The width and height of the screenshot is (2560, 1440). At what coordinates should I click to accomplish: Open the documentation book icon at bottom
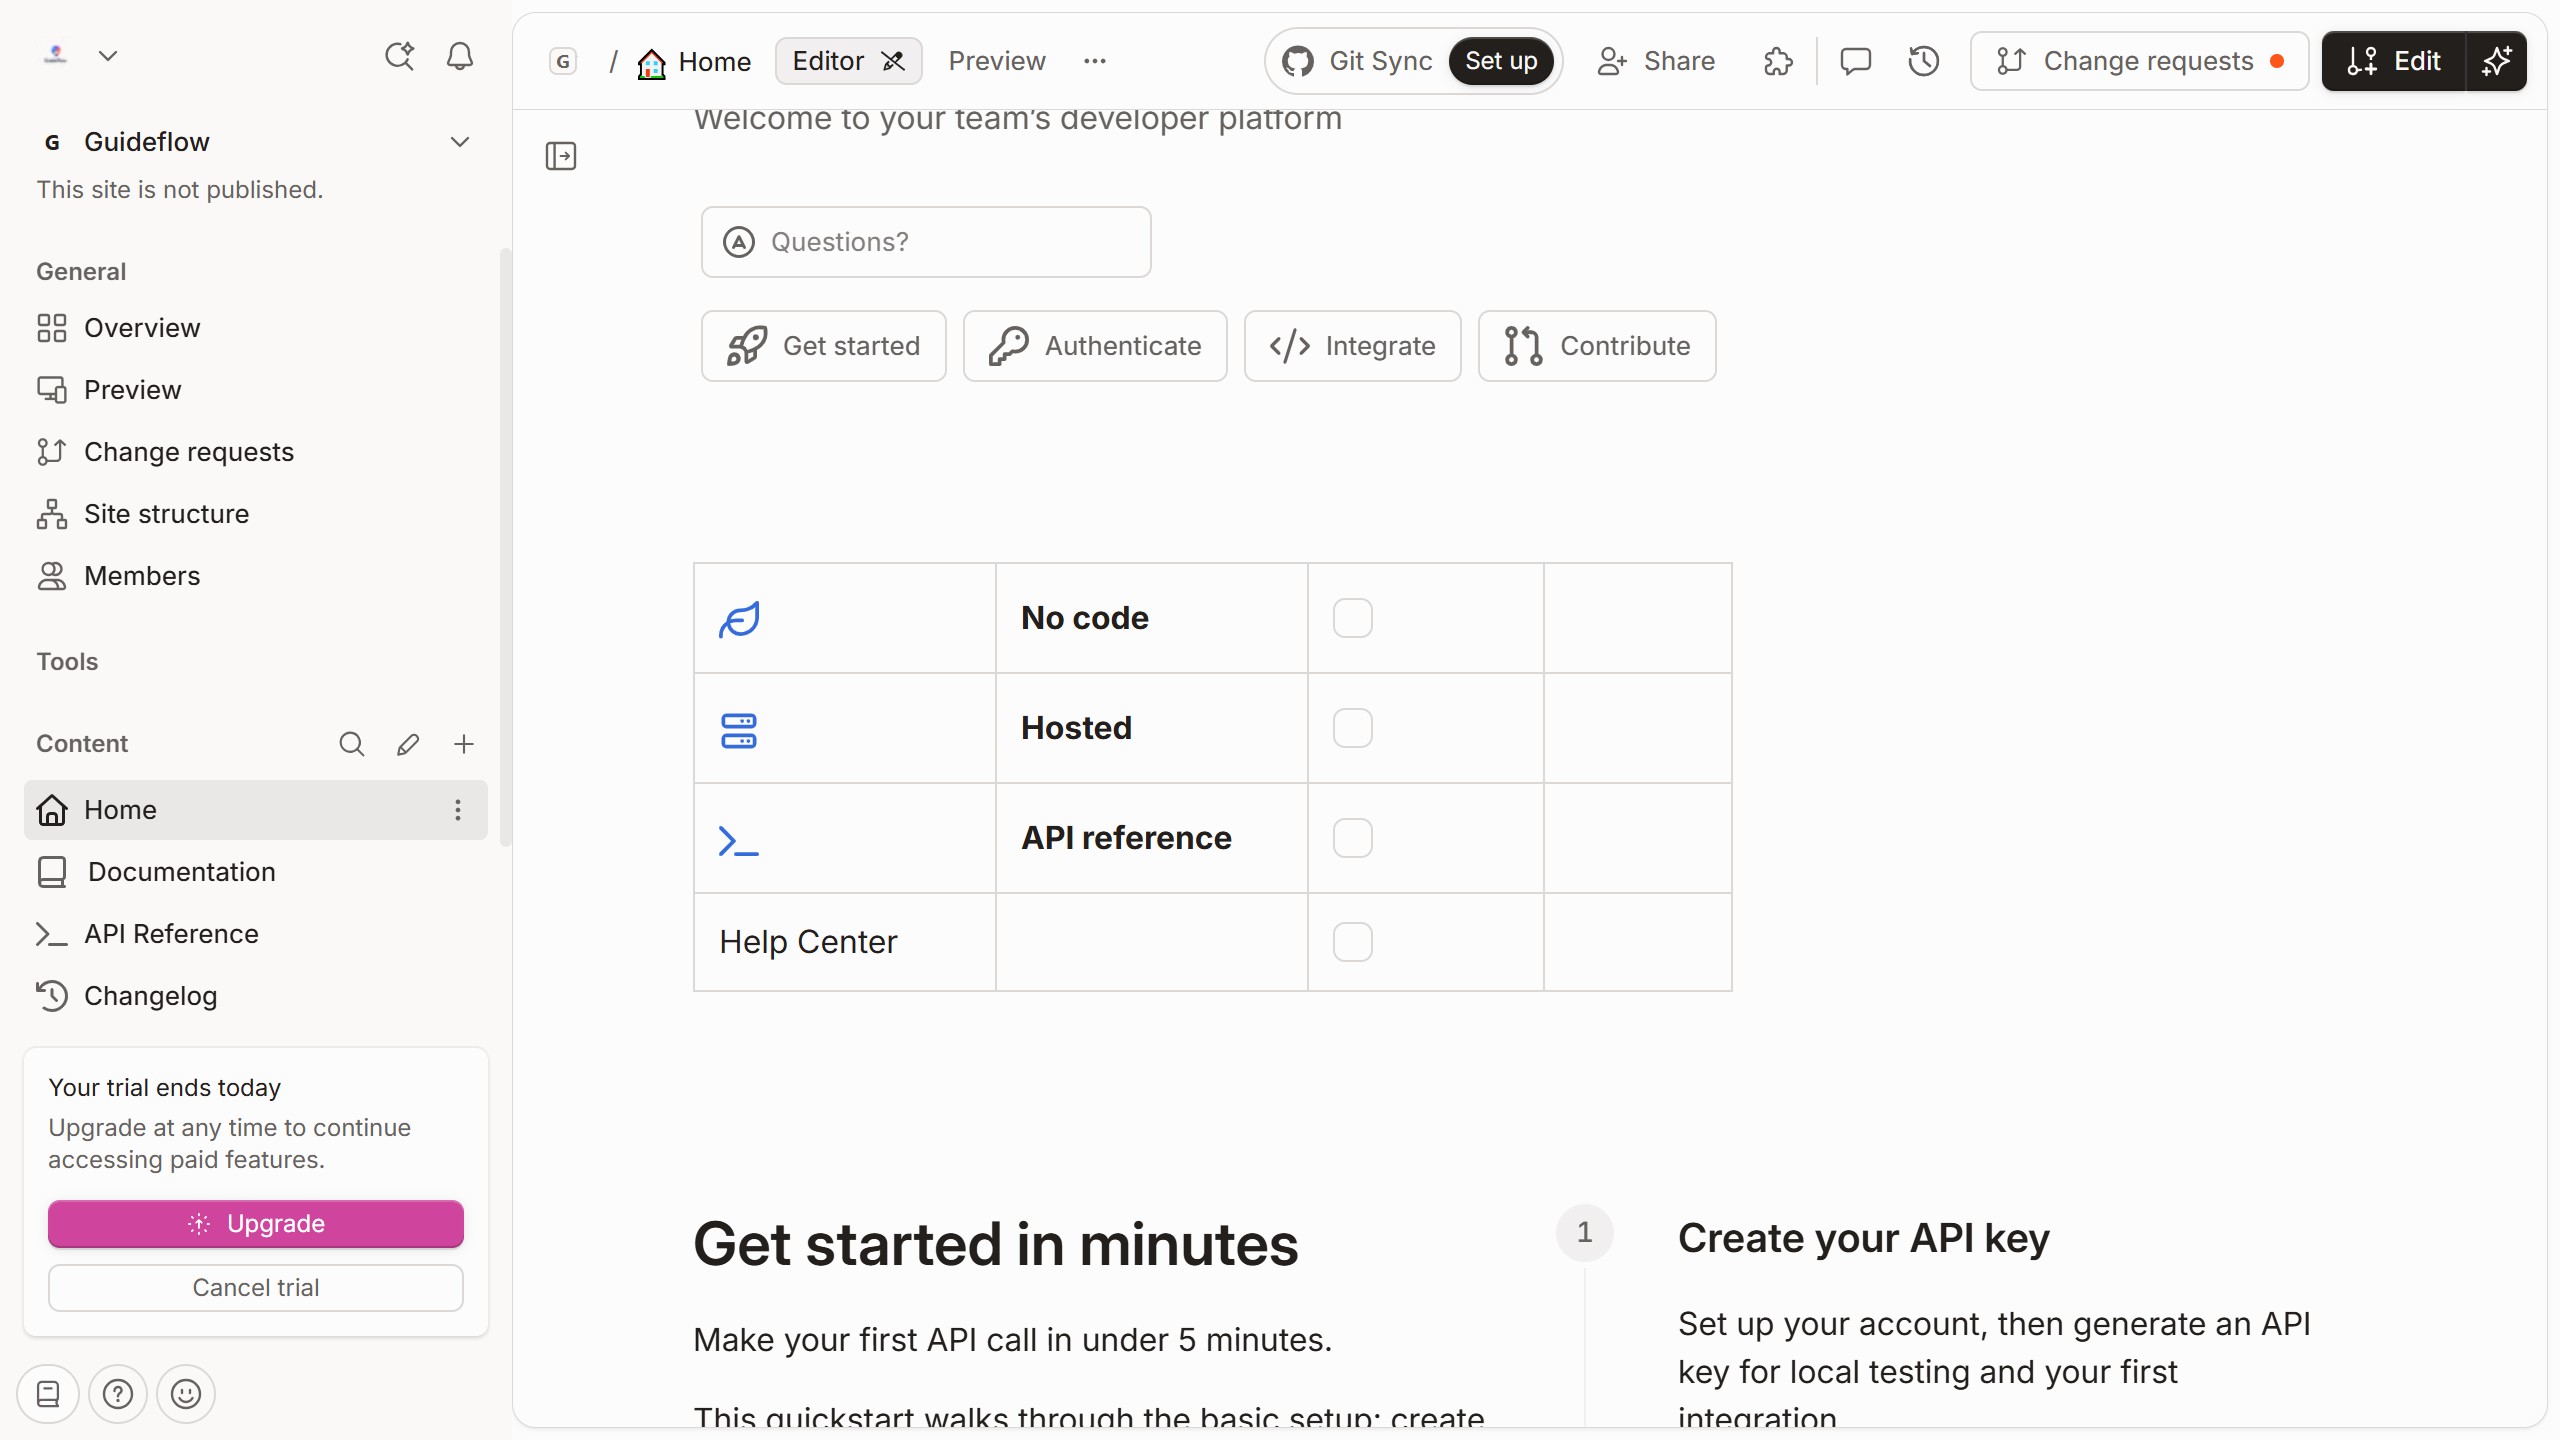(x=48, y=1394)
